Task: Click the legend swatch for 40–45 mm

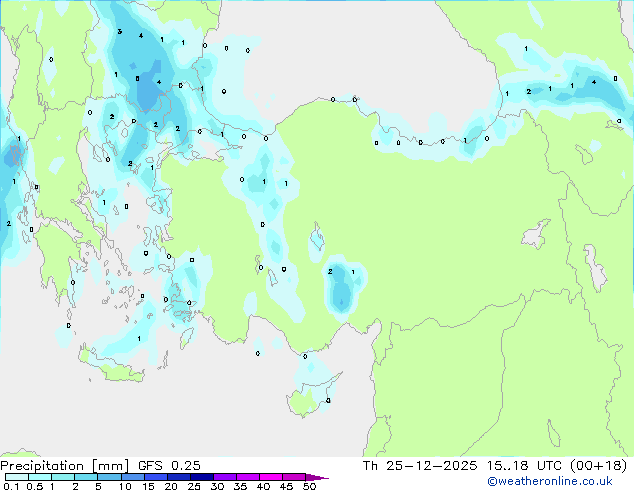Action: (271, 477)
